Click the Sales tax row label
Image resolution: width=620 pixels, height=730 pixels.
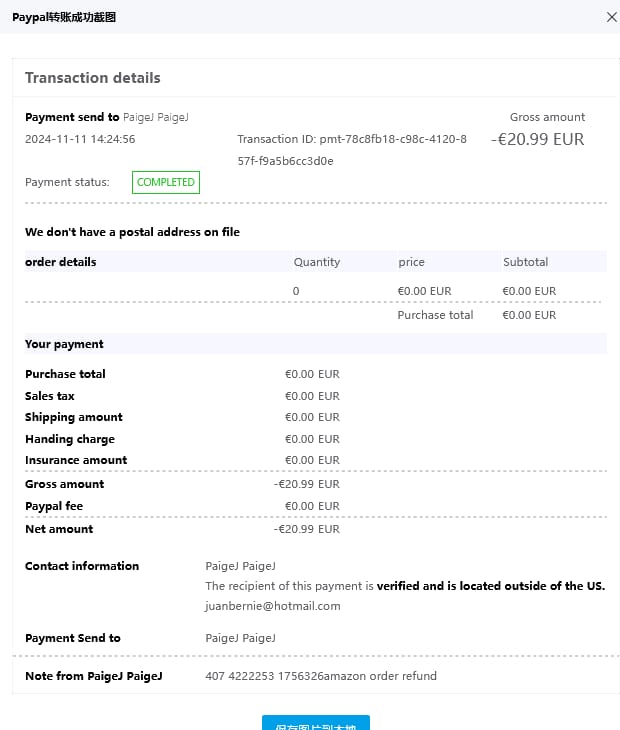coord(50,396)
